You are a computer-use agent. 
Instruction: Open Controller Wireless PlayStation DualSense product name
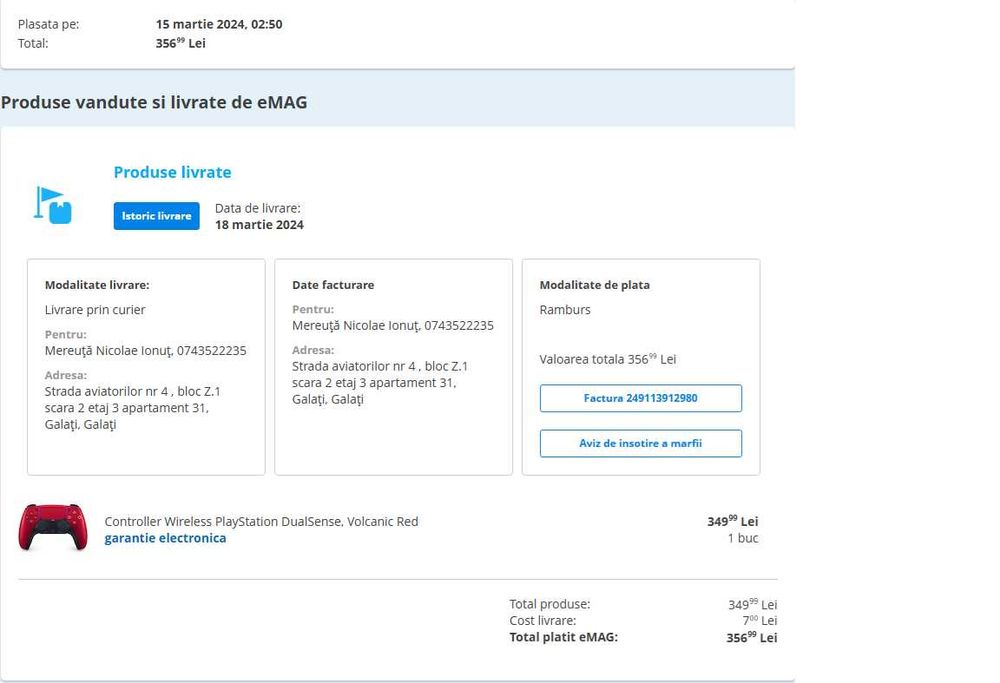tap(261, 522)
